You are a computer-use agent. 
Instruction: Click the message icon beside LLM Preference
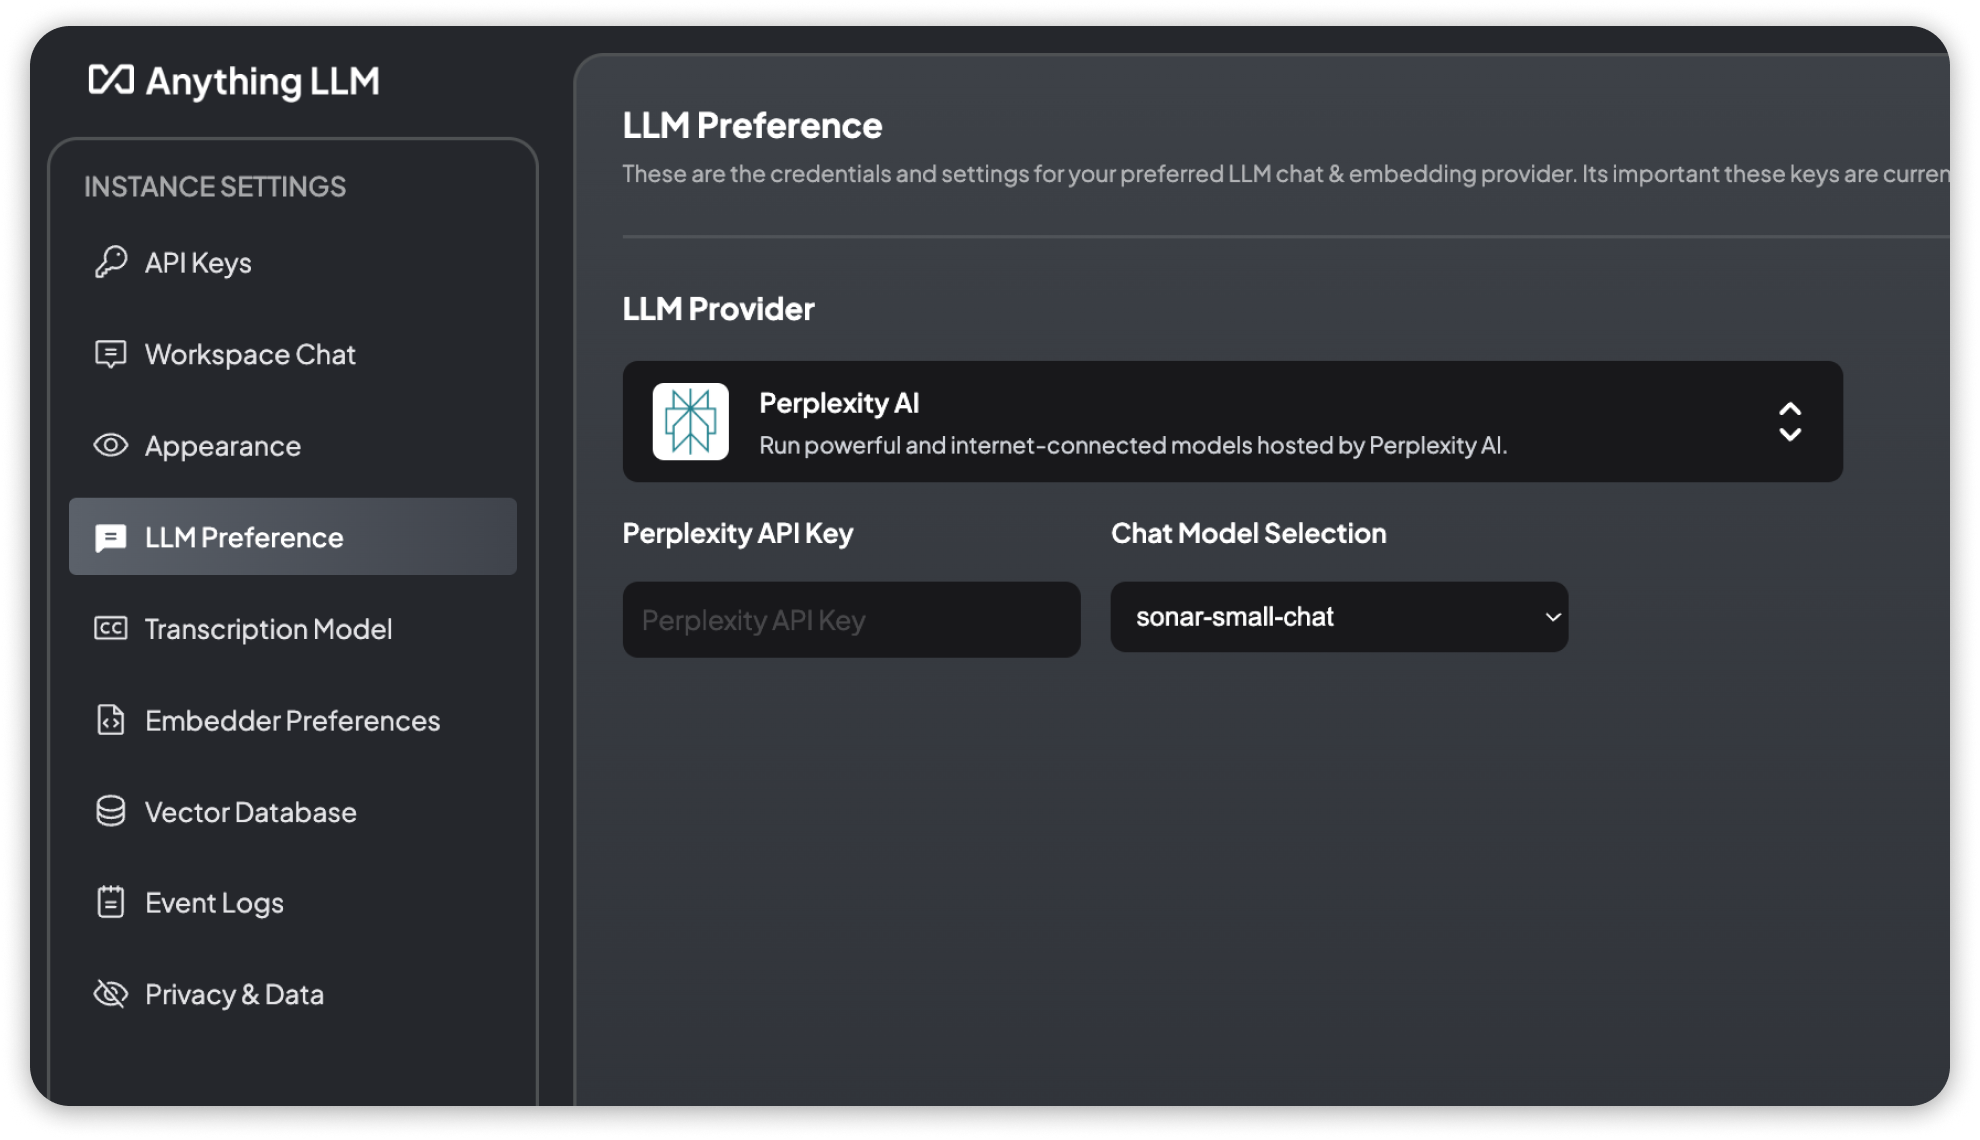111,537
